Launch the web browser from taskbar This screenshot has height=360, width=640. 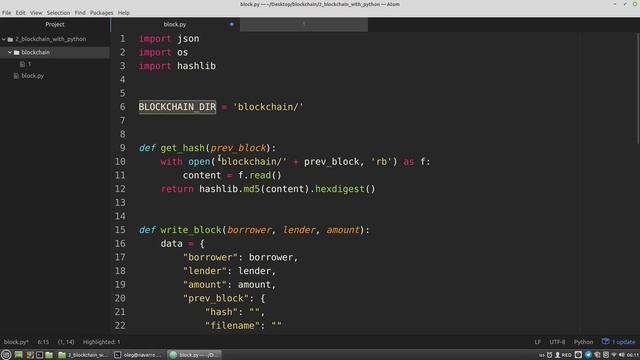30,355
